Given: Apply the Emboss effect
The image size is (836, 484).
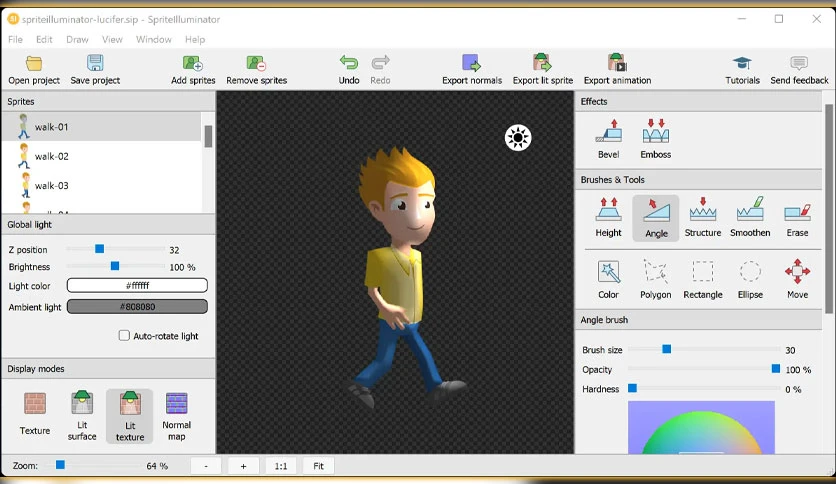Looking at the screenshot, I should click(x=655, y=139).
